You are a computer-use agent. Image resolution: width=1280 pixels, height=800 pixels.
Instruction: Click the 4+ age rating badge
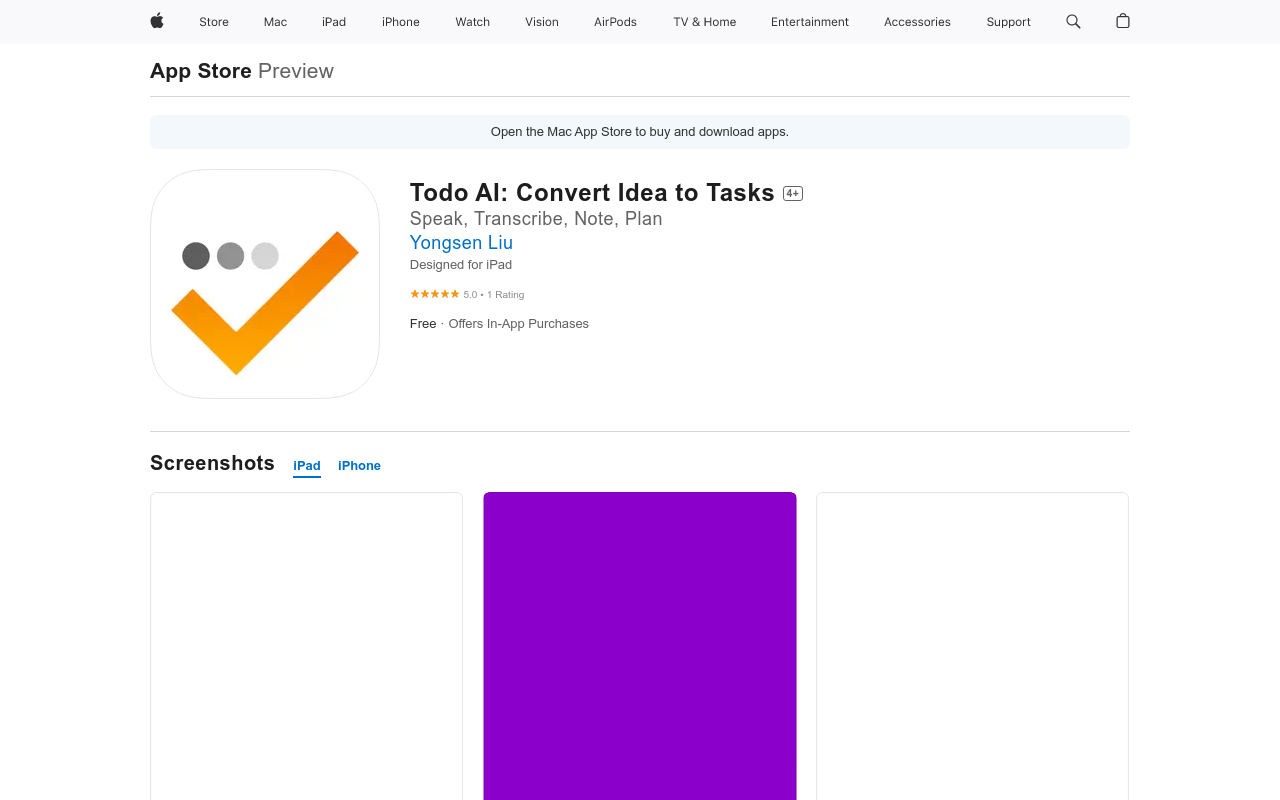[x=793, y=193]
